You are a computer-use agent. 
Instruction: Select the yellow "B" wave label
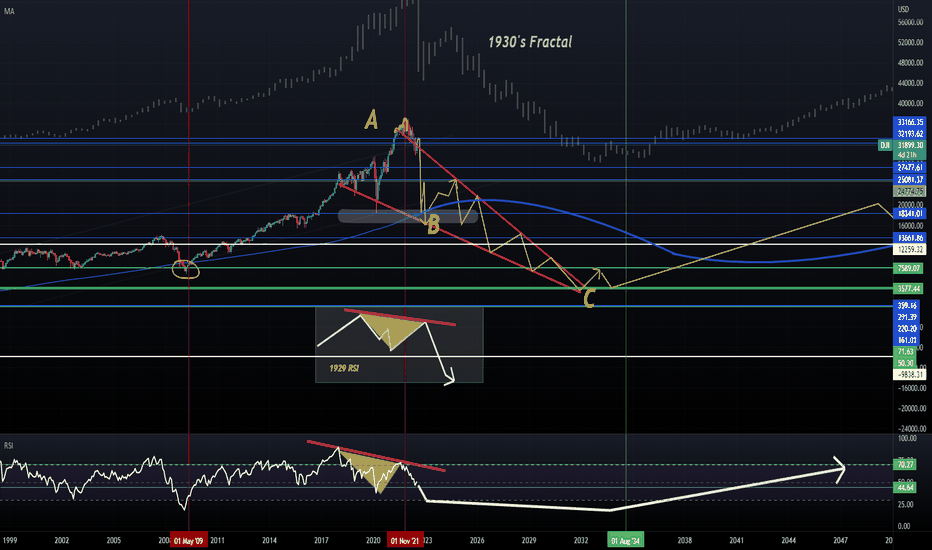[433, 225]
